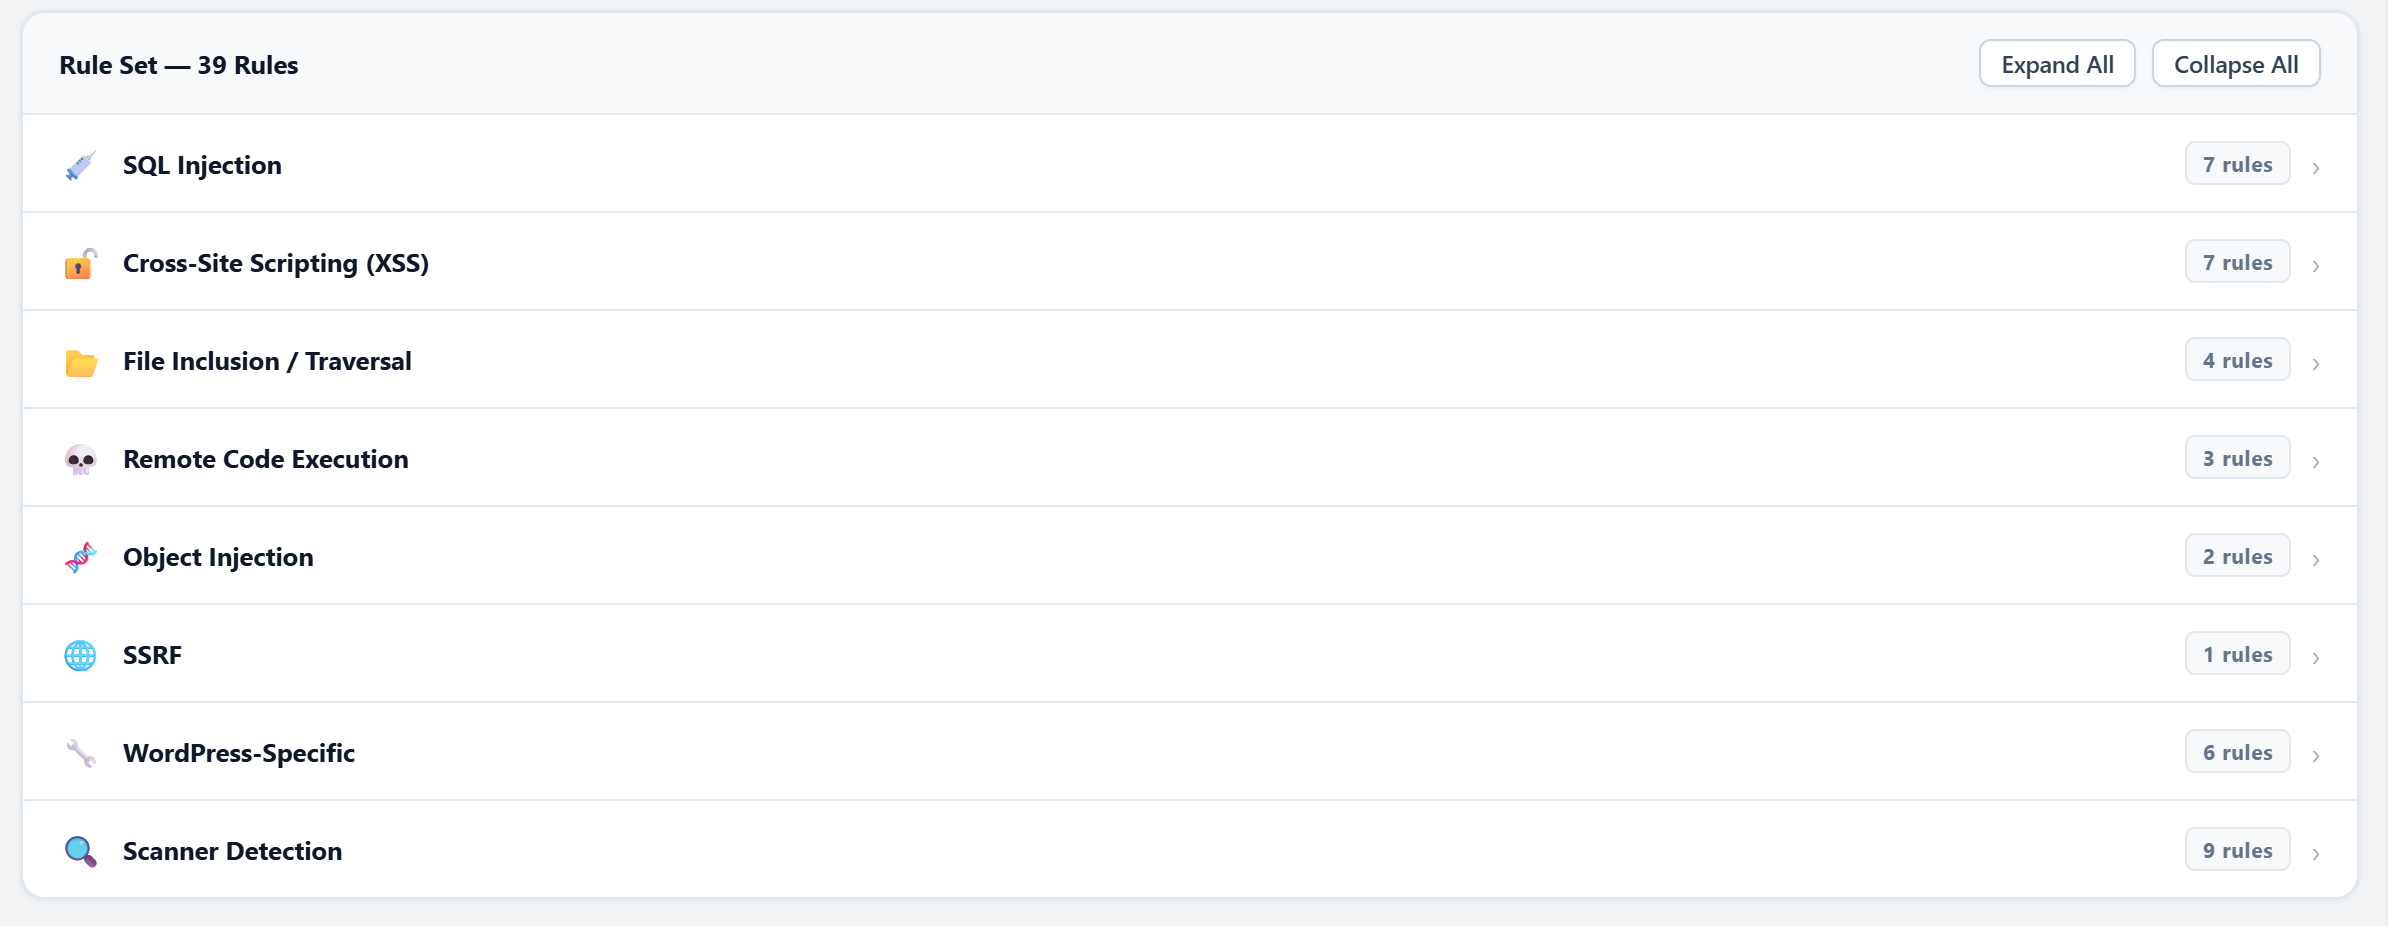Select the magnifying glass icon beside Scanner Detection

80,851
